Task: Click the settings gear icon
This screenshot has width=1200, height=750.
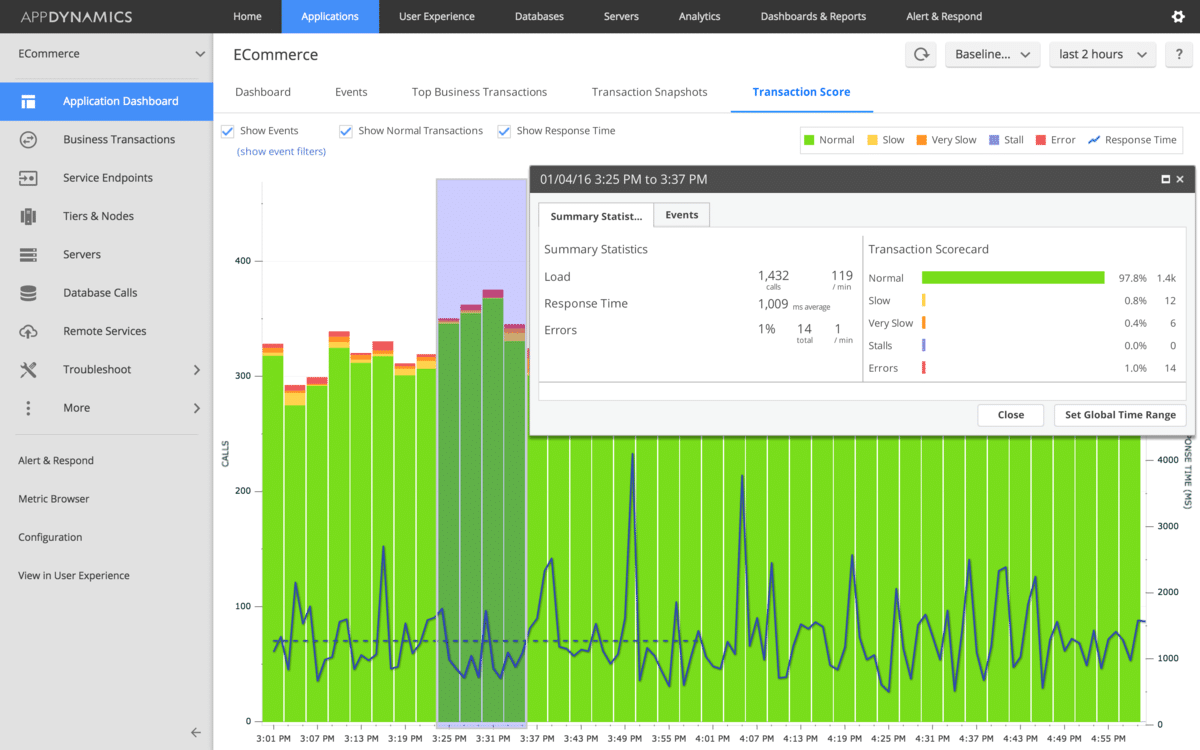Action: click(x=1177, y=16)
